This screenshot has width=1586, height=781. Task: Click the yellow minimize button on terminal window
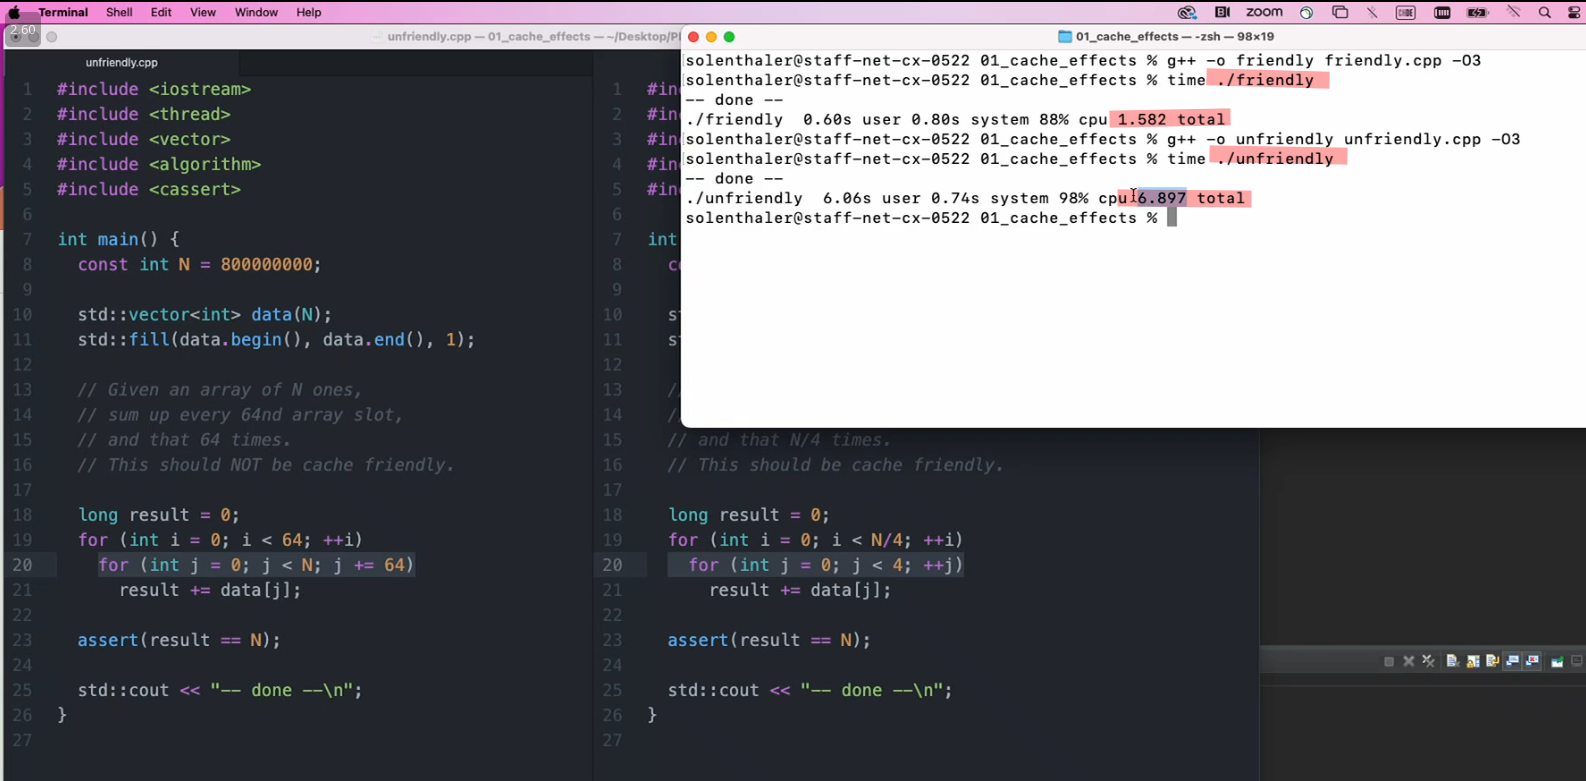tap(711, 37)
